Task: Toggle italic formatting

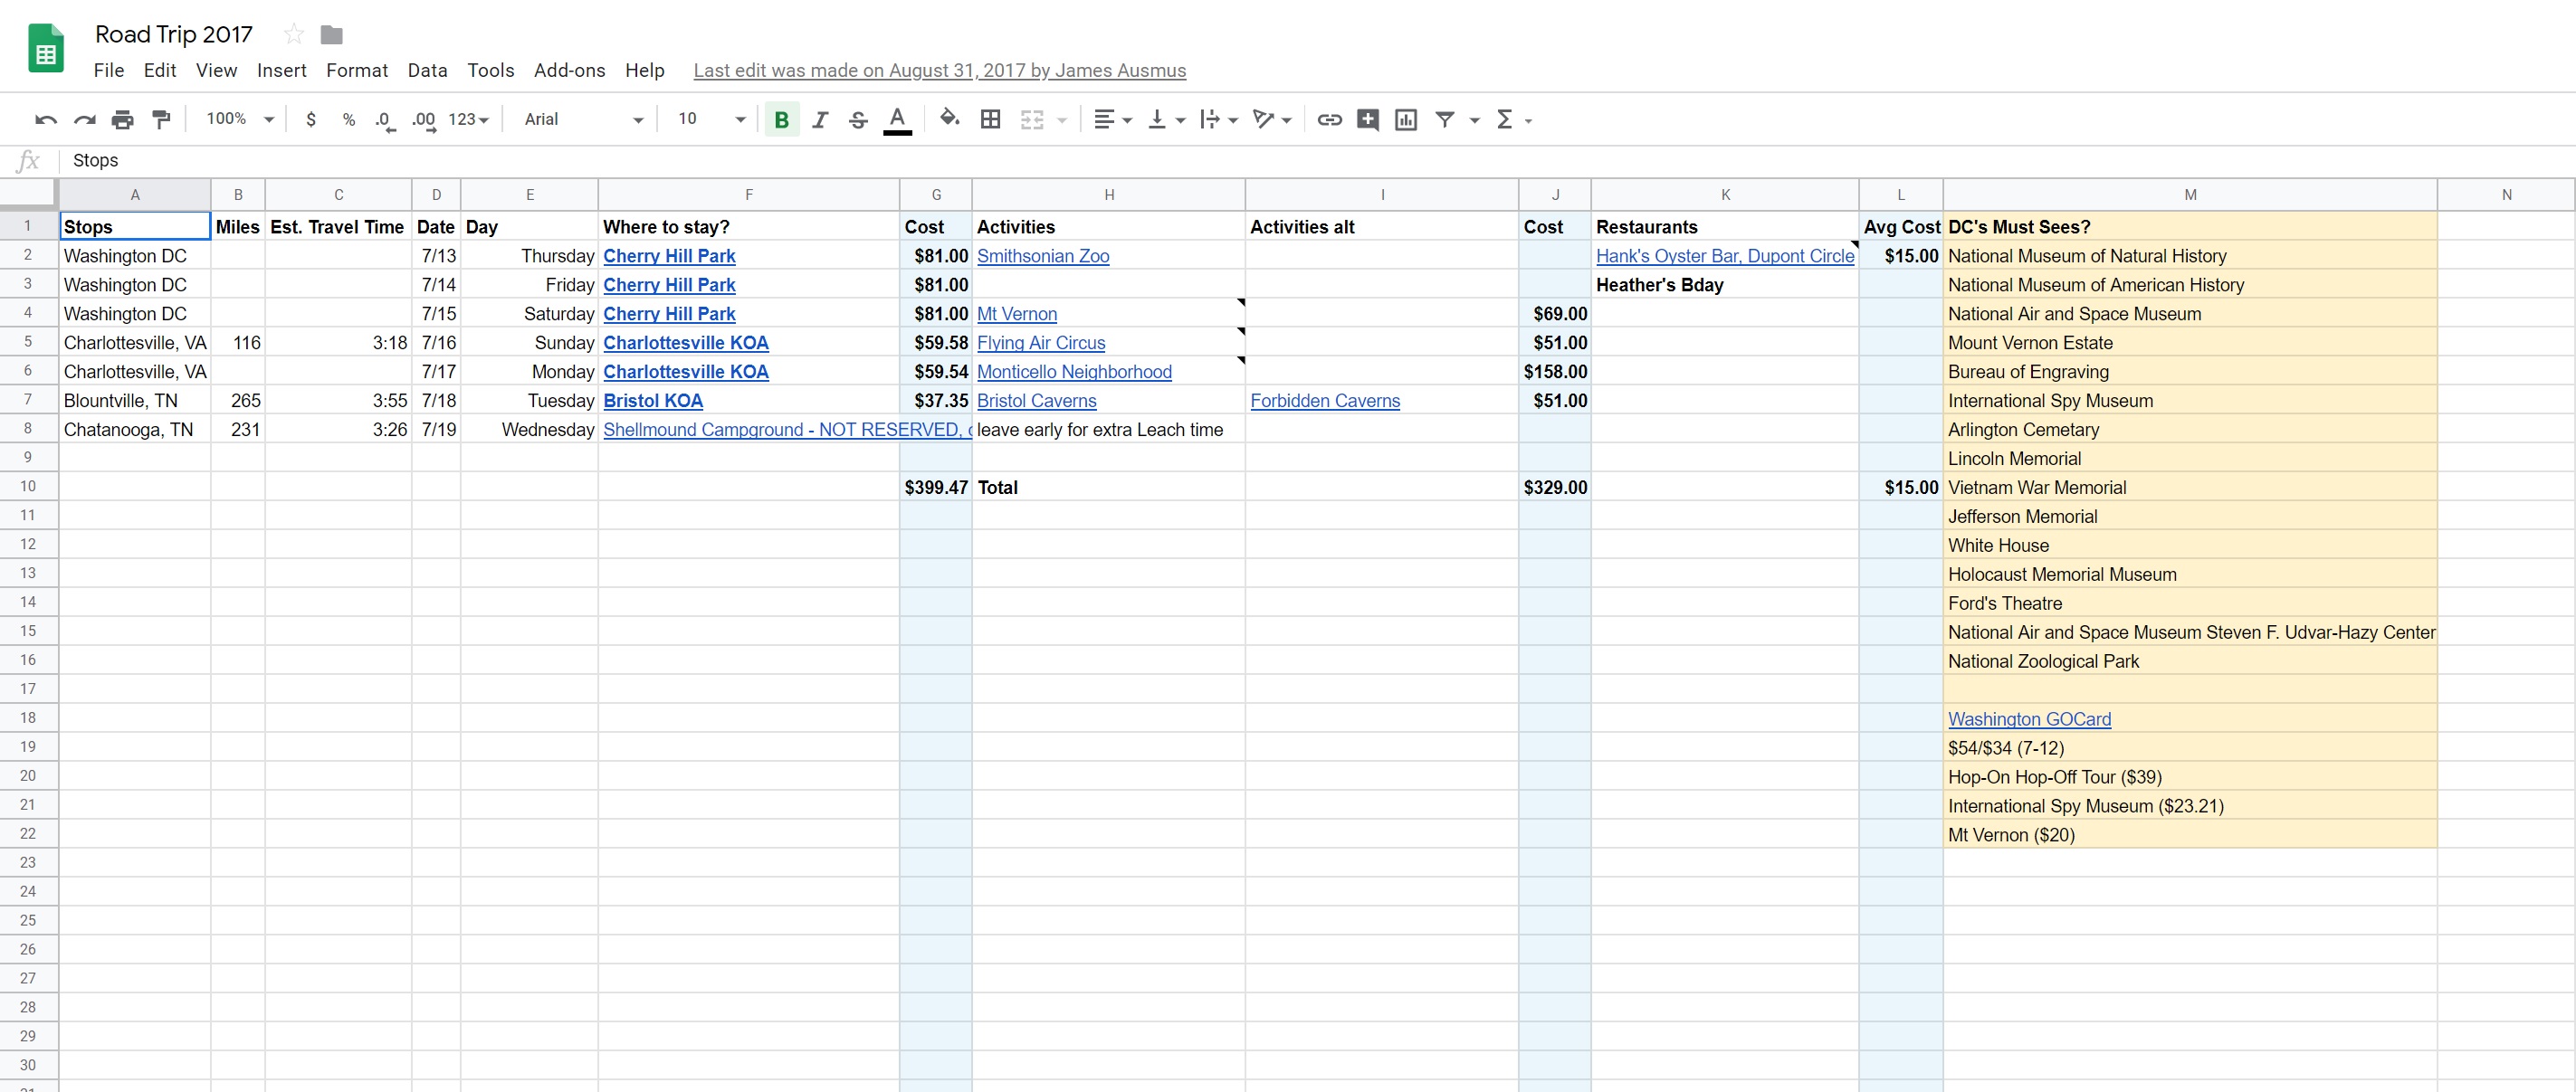Action: pyautogui.click(x=820, y=120)
